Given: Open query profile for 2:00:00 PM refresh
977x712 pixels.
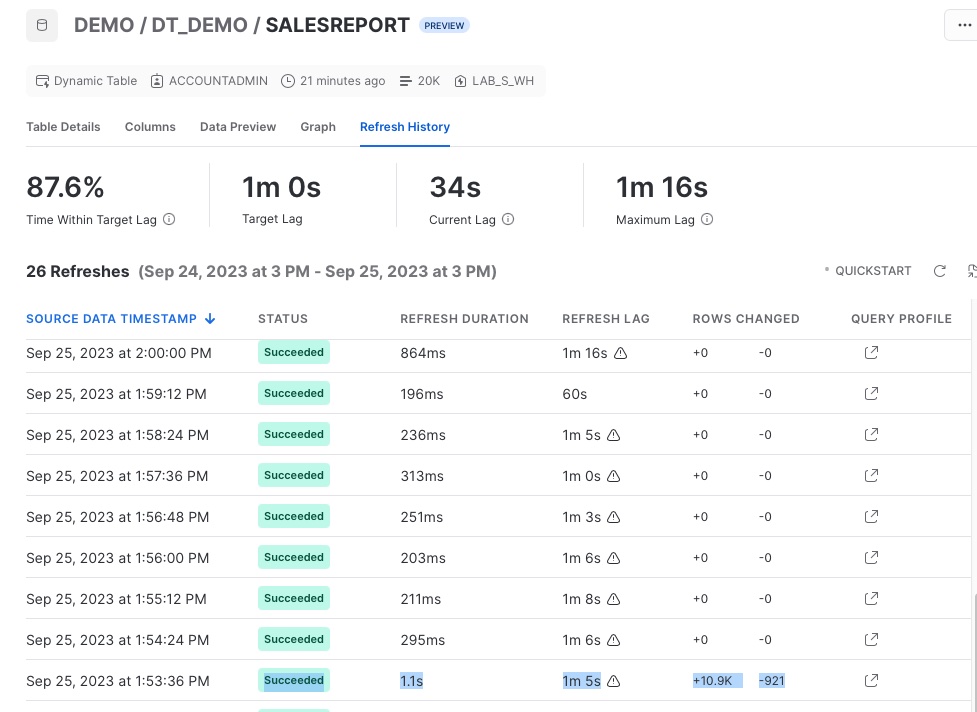Looking at the screenshot, I should pos(871,352).
